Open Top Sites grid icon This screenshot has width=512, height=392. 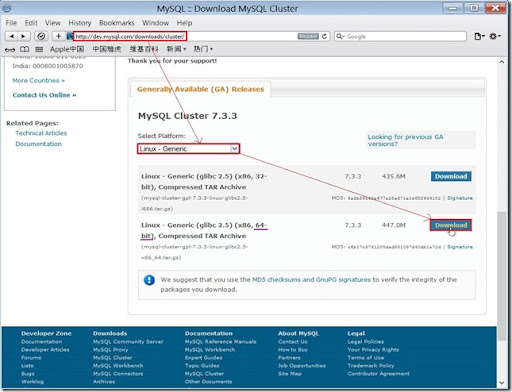click(39, 49)
